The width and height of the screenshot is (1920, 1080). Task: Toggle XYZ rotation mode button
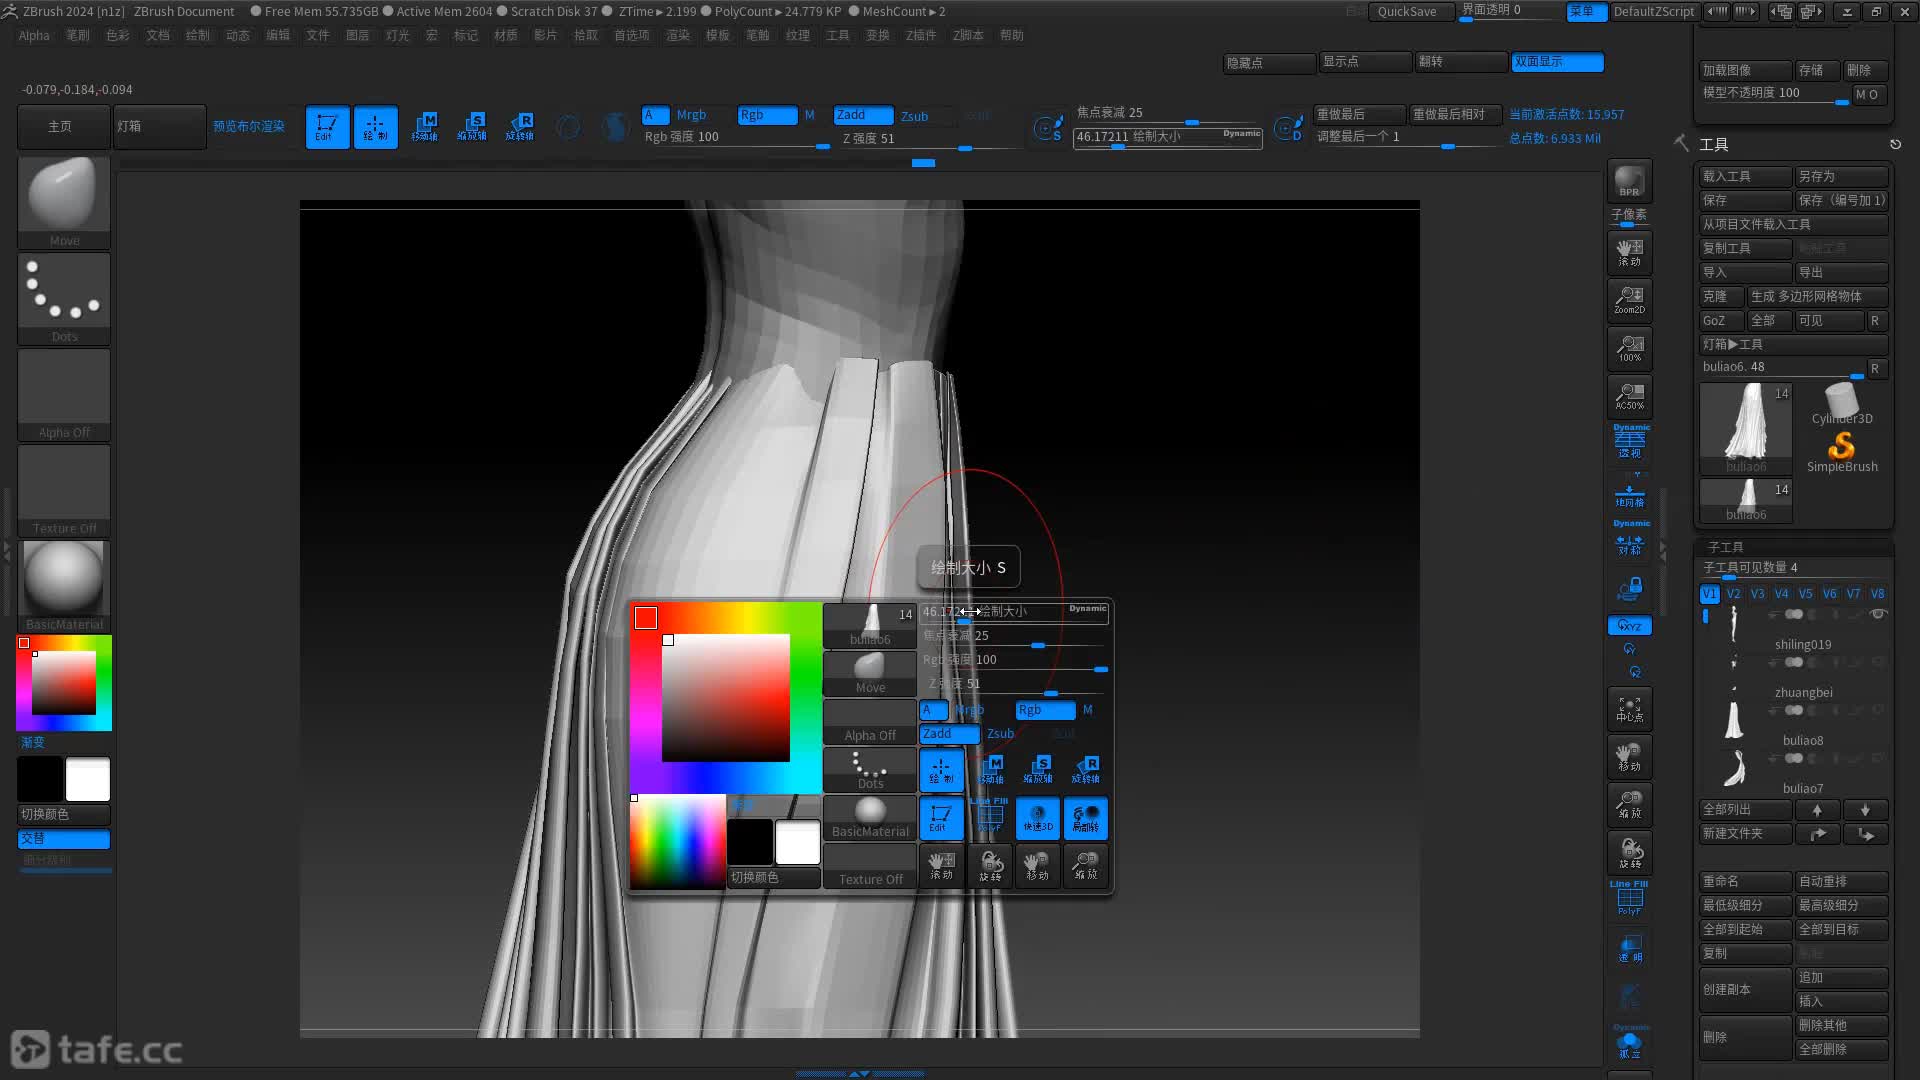(x=1629, y=626)
